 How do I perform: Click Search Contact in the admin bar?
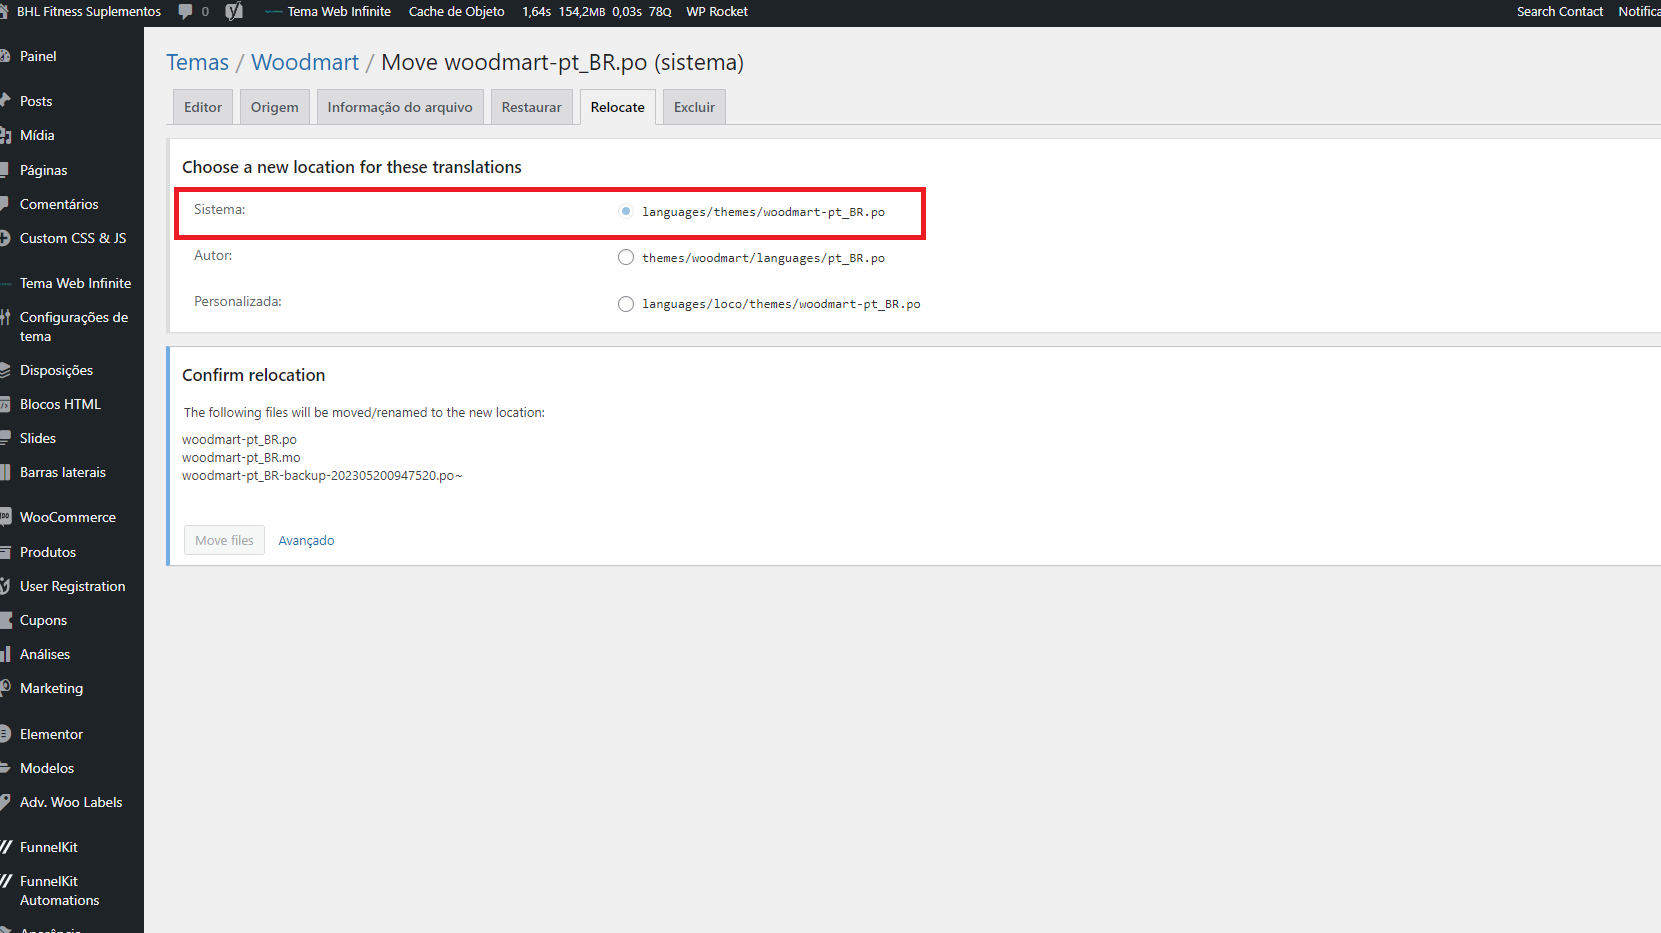click(1560, 12)
